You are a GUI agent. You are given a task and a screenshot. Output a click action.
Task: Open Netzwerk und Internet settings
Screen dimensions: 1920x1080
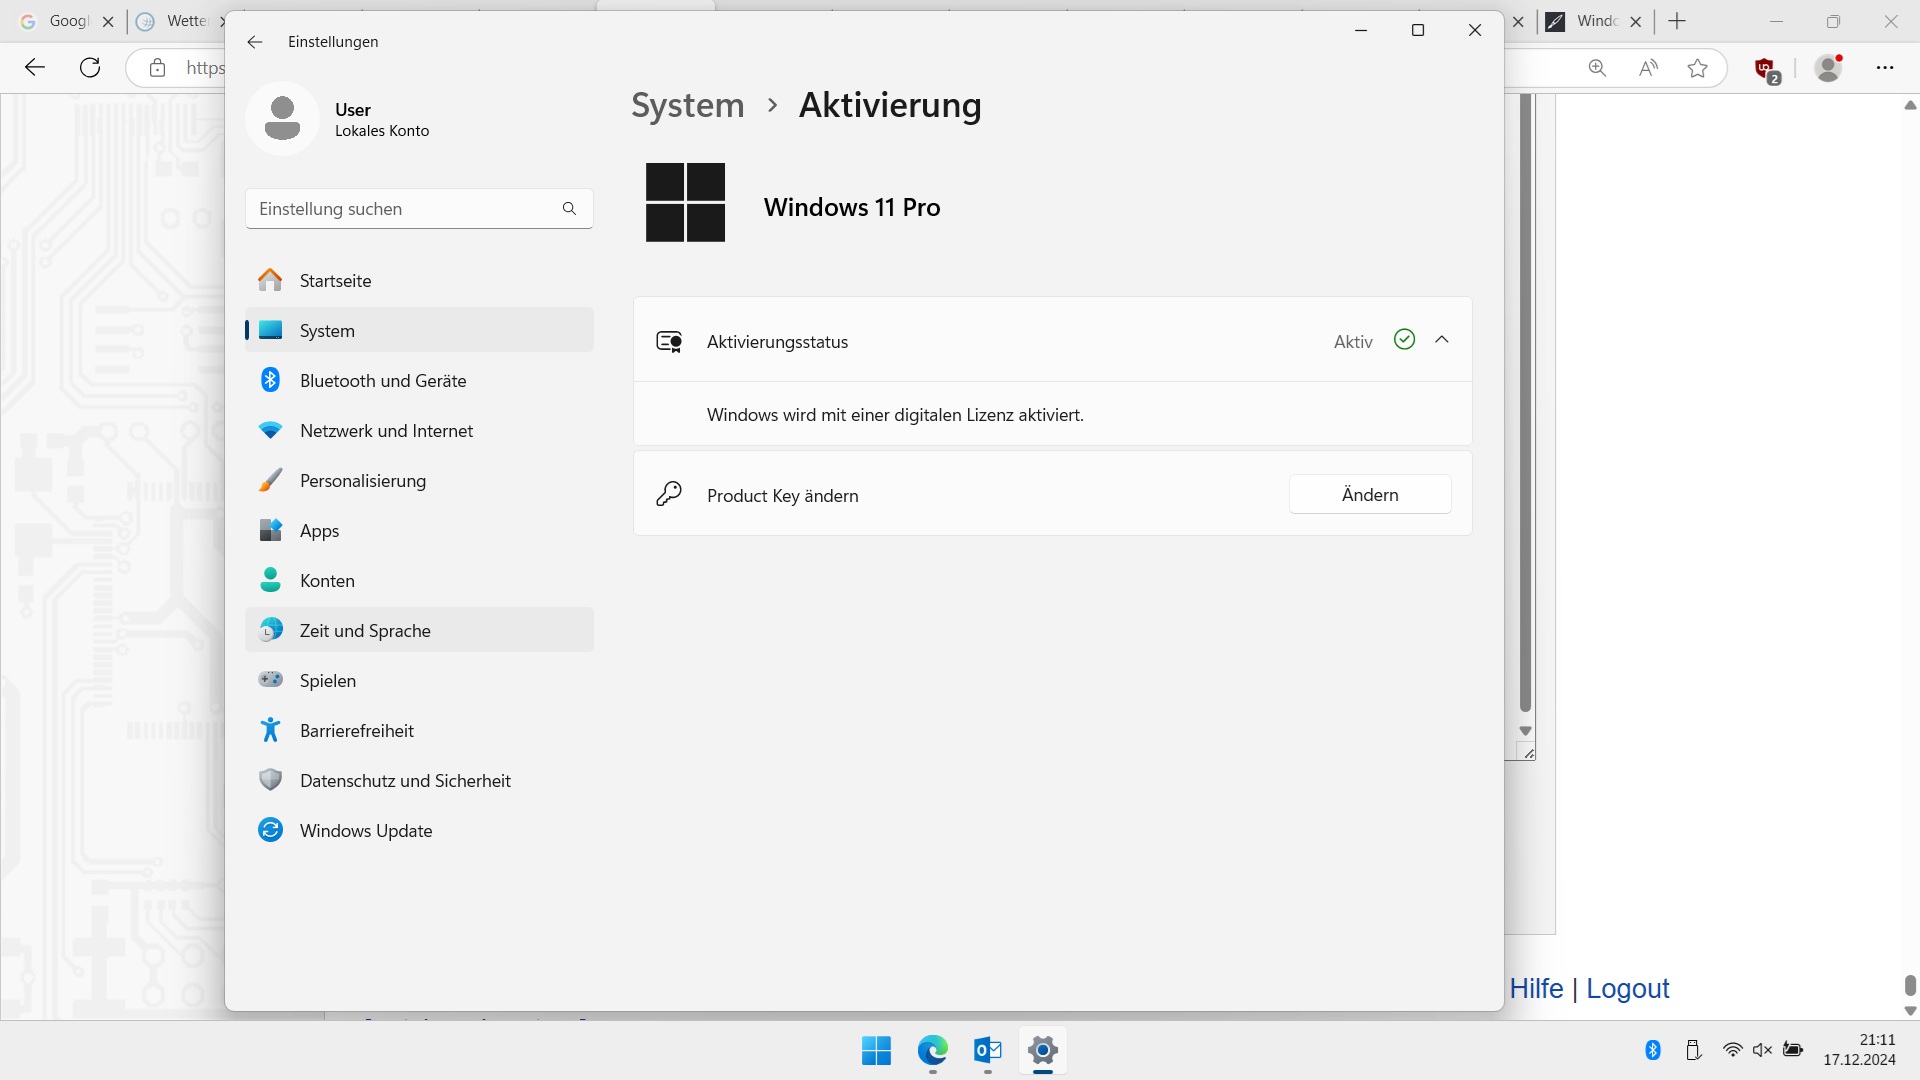[x=419, y=431]
